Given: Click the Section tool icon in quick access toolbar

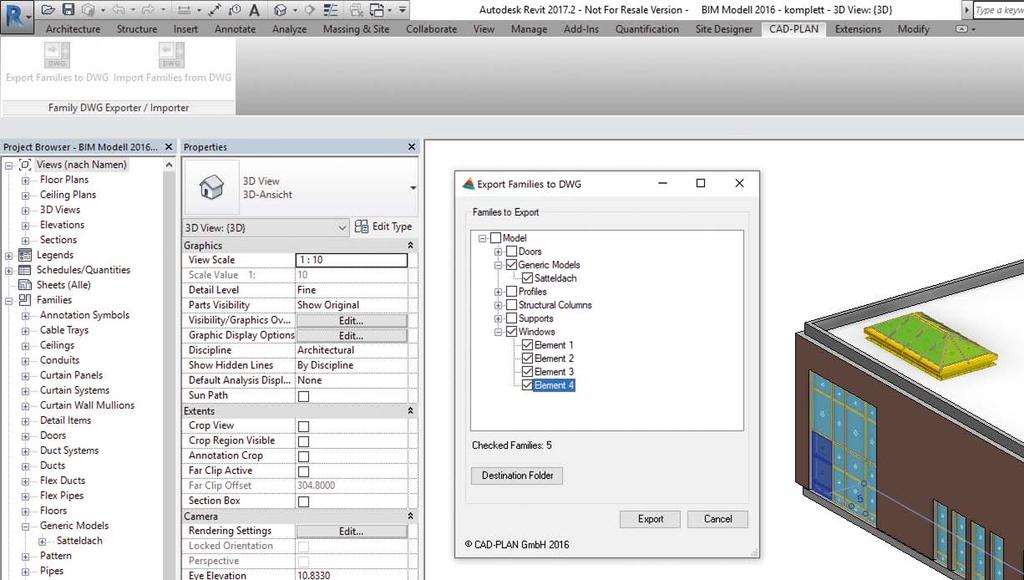Looking at the screenshot, I should (309, 10).
